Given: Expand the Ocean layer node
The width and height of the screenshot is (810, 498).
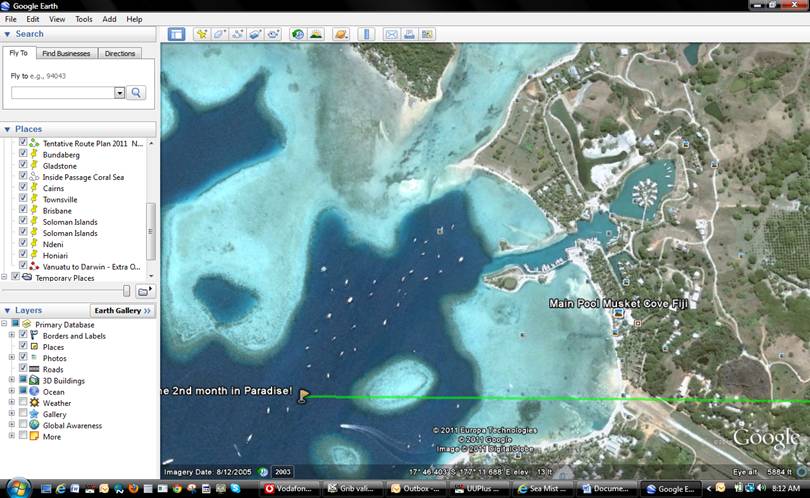Looking at the screenshot, I should click(x=12, y=391).
